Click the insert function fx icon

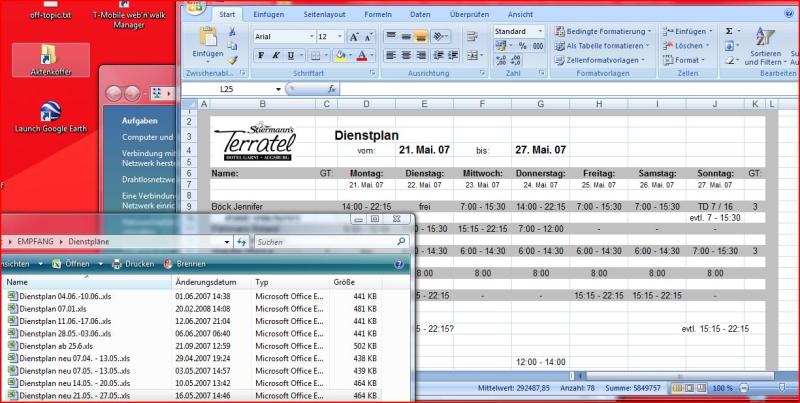[331, 89]
